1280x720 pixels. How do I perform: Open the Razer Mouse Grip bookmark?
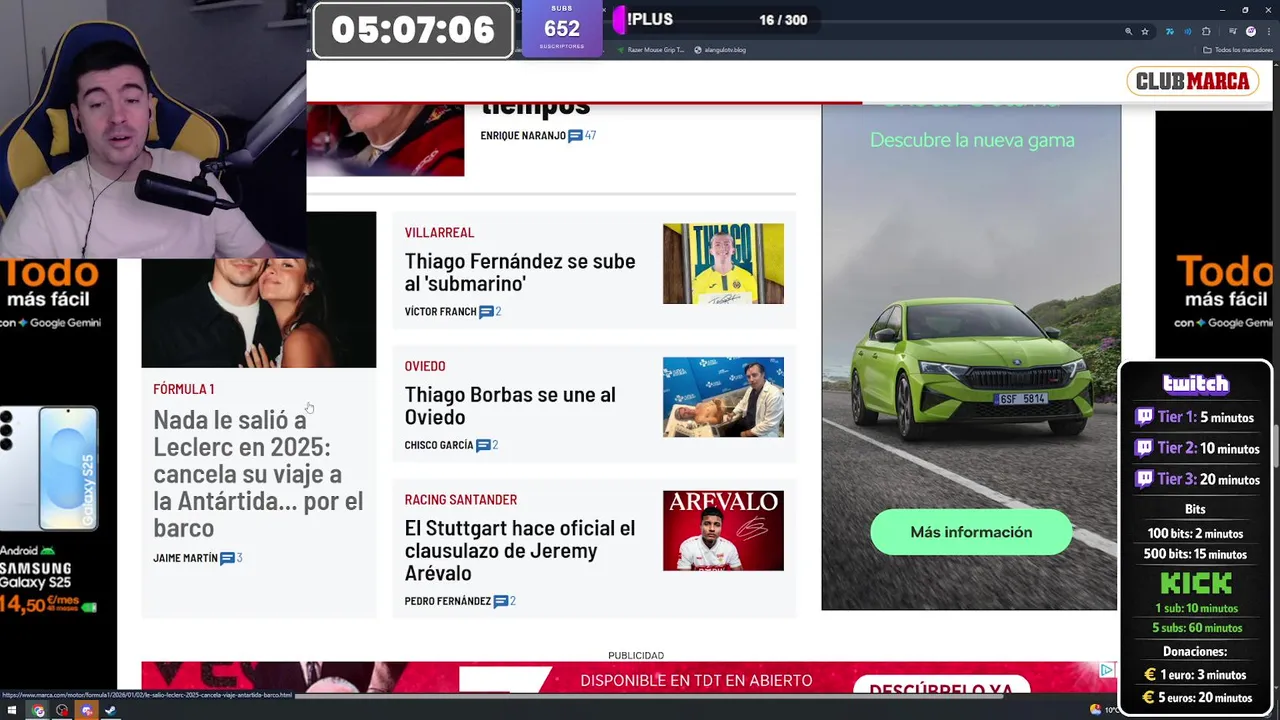[650, 50]
